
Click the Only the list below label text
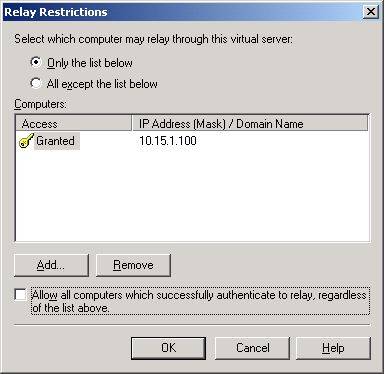pyautogui.click(x=90, y=63)
